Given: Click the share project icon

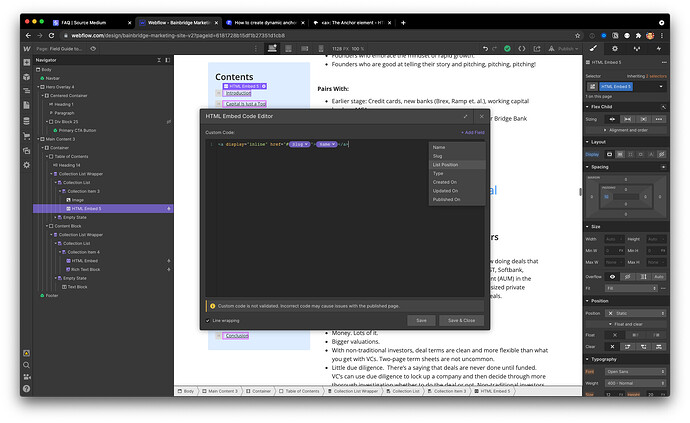Looking at the screenshot, I should [537, 48].
